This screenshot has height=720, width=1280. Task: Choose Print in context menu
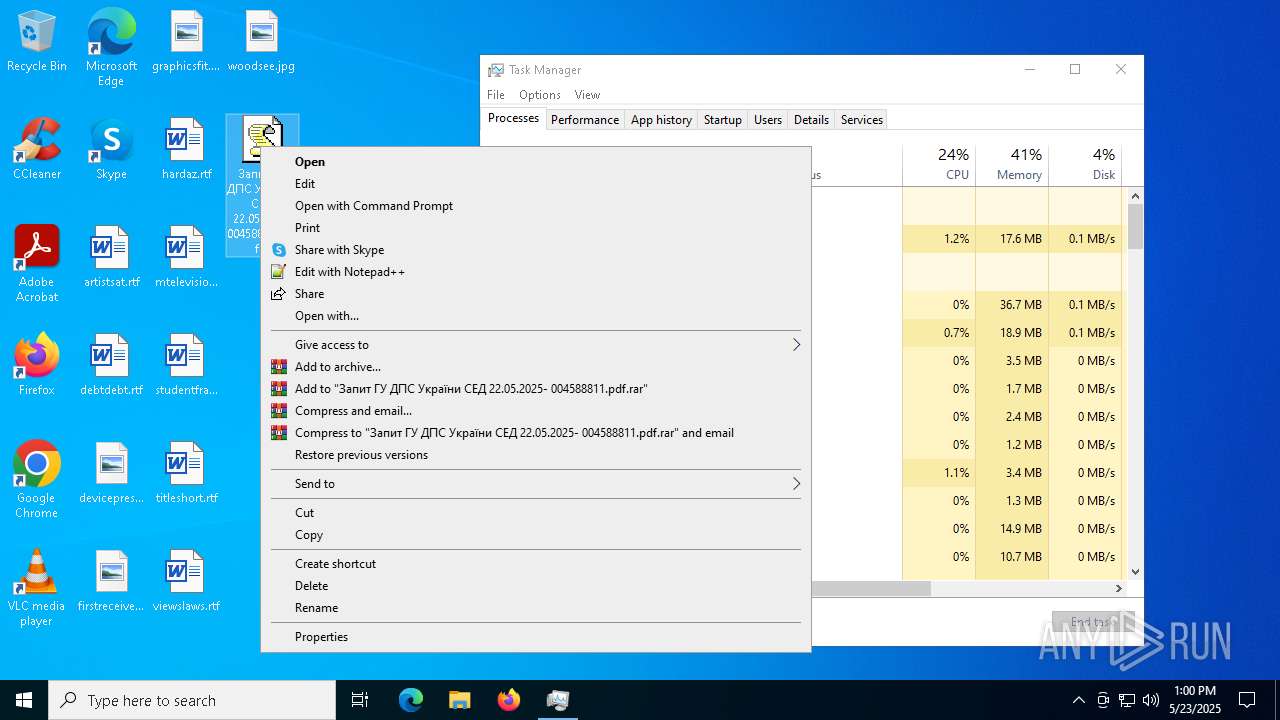tap(536, 228)
